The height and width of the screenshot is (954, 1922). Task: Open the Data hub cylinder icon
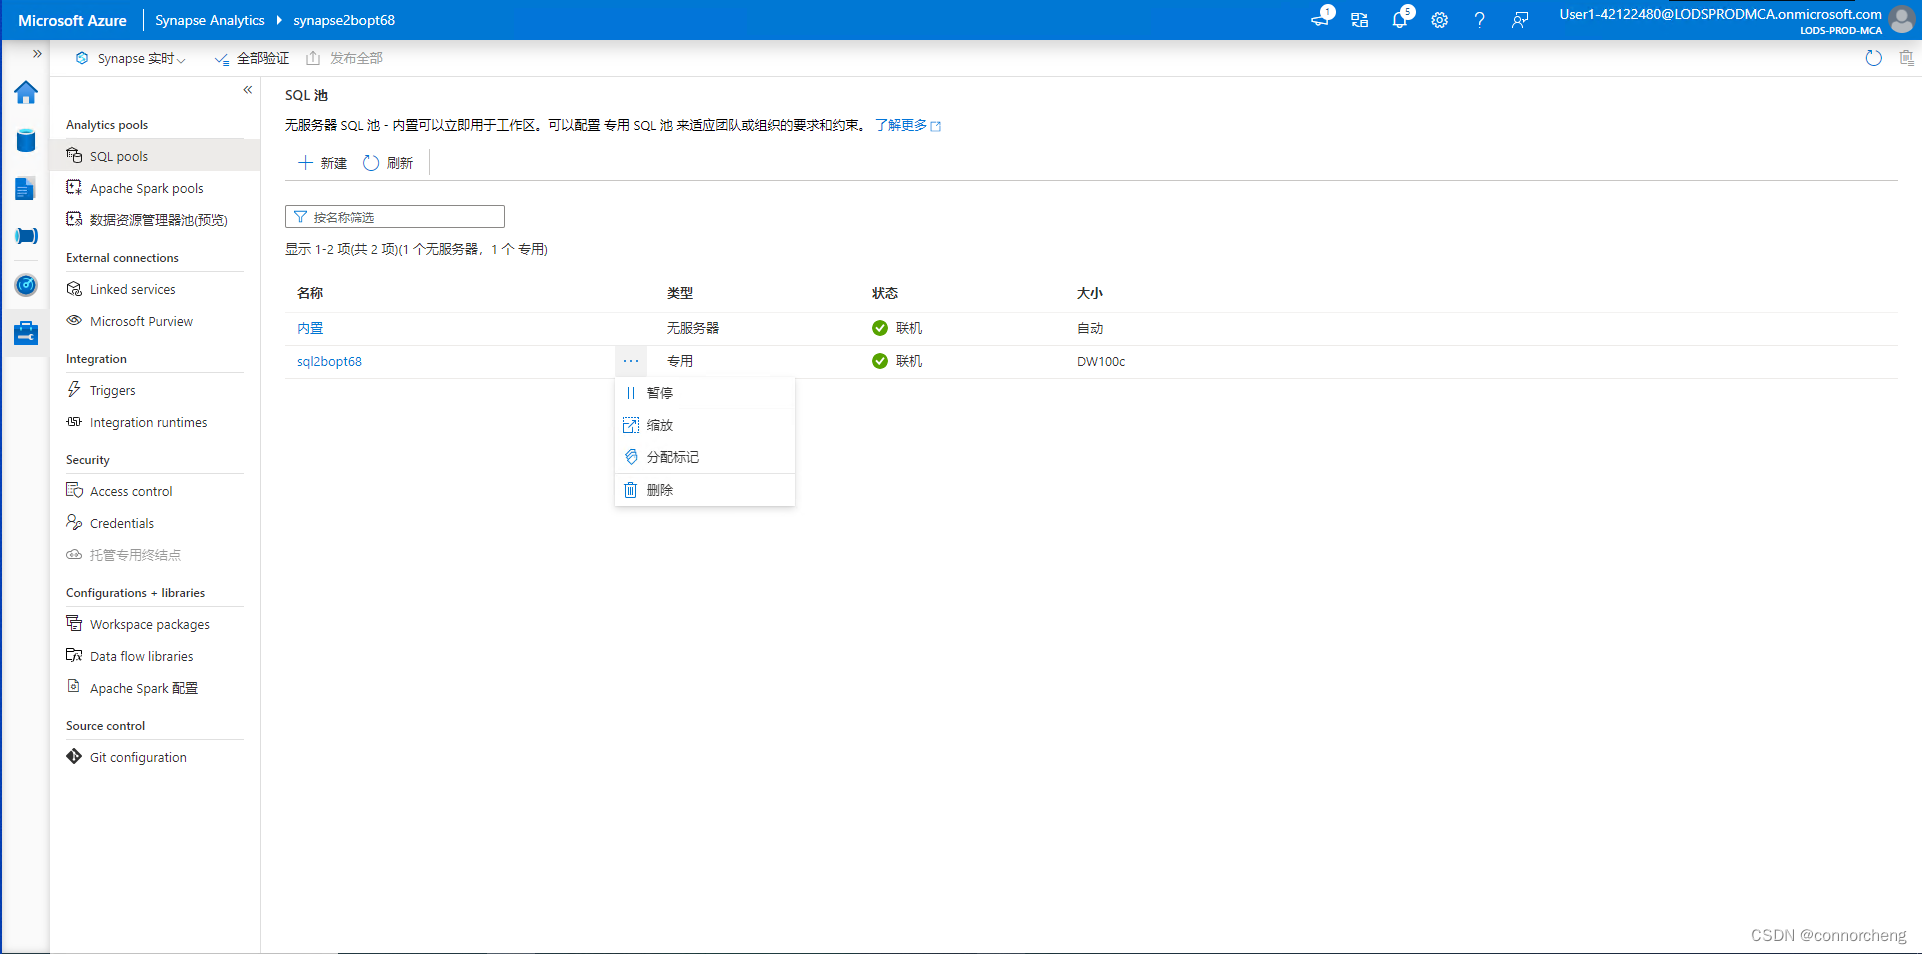coord(26,141)
